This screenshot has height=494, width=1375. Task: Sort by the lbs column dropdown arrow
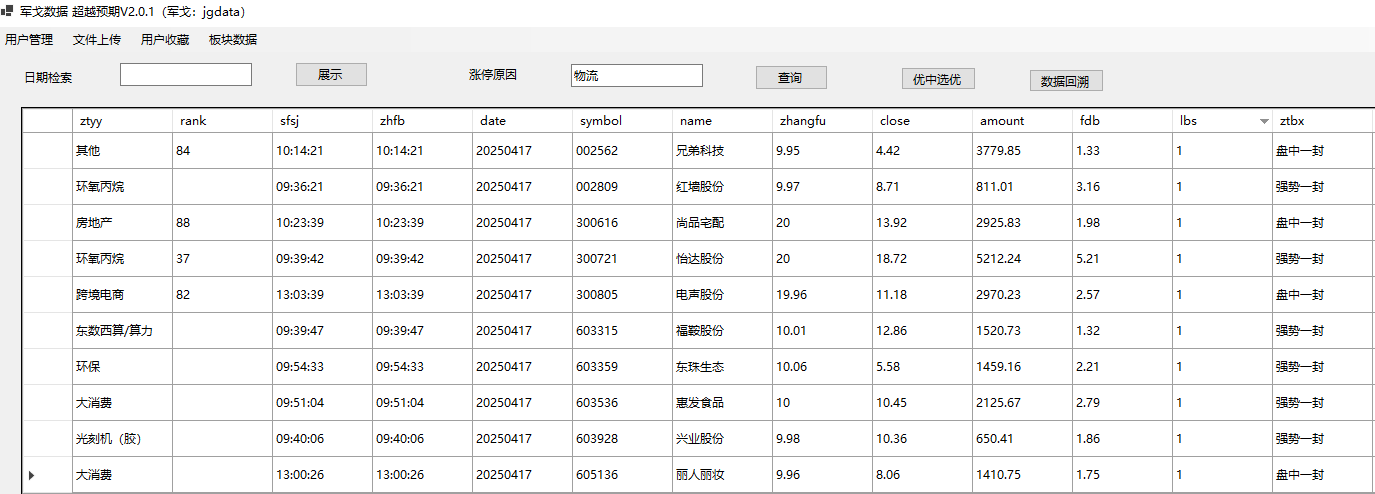(x=1264, y=121)
